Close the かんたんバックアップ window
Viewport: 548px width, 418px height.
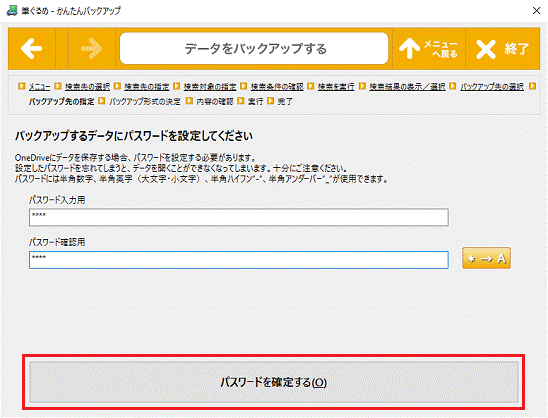click(536, 10)
